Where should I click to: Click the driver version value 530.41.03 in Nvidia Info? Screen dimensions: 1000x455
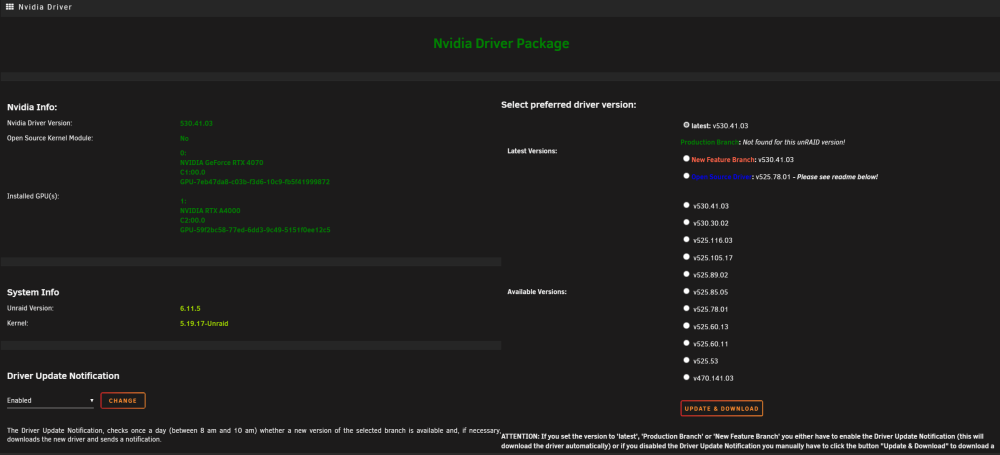(x=197, y=123)
